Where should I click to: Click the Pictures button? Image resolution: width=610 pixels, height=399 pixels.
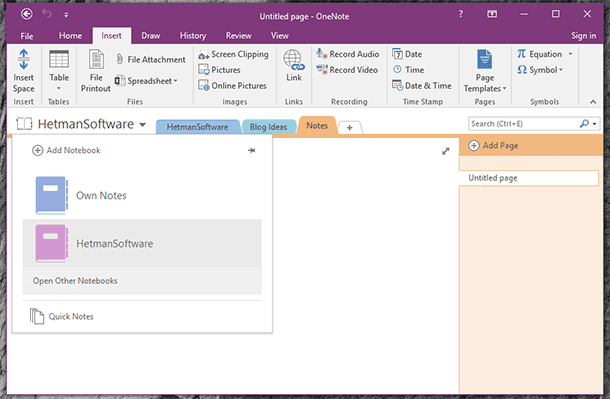point(219,70)
